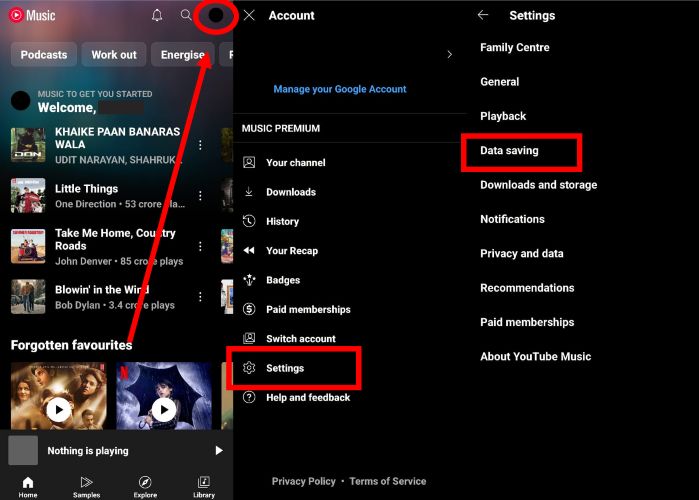The height and width of the screenshot is (500, 699).
Task: Open more options for Little Things
Action: coord(200,195)
